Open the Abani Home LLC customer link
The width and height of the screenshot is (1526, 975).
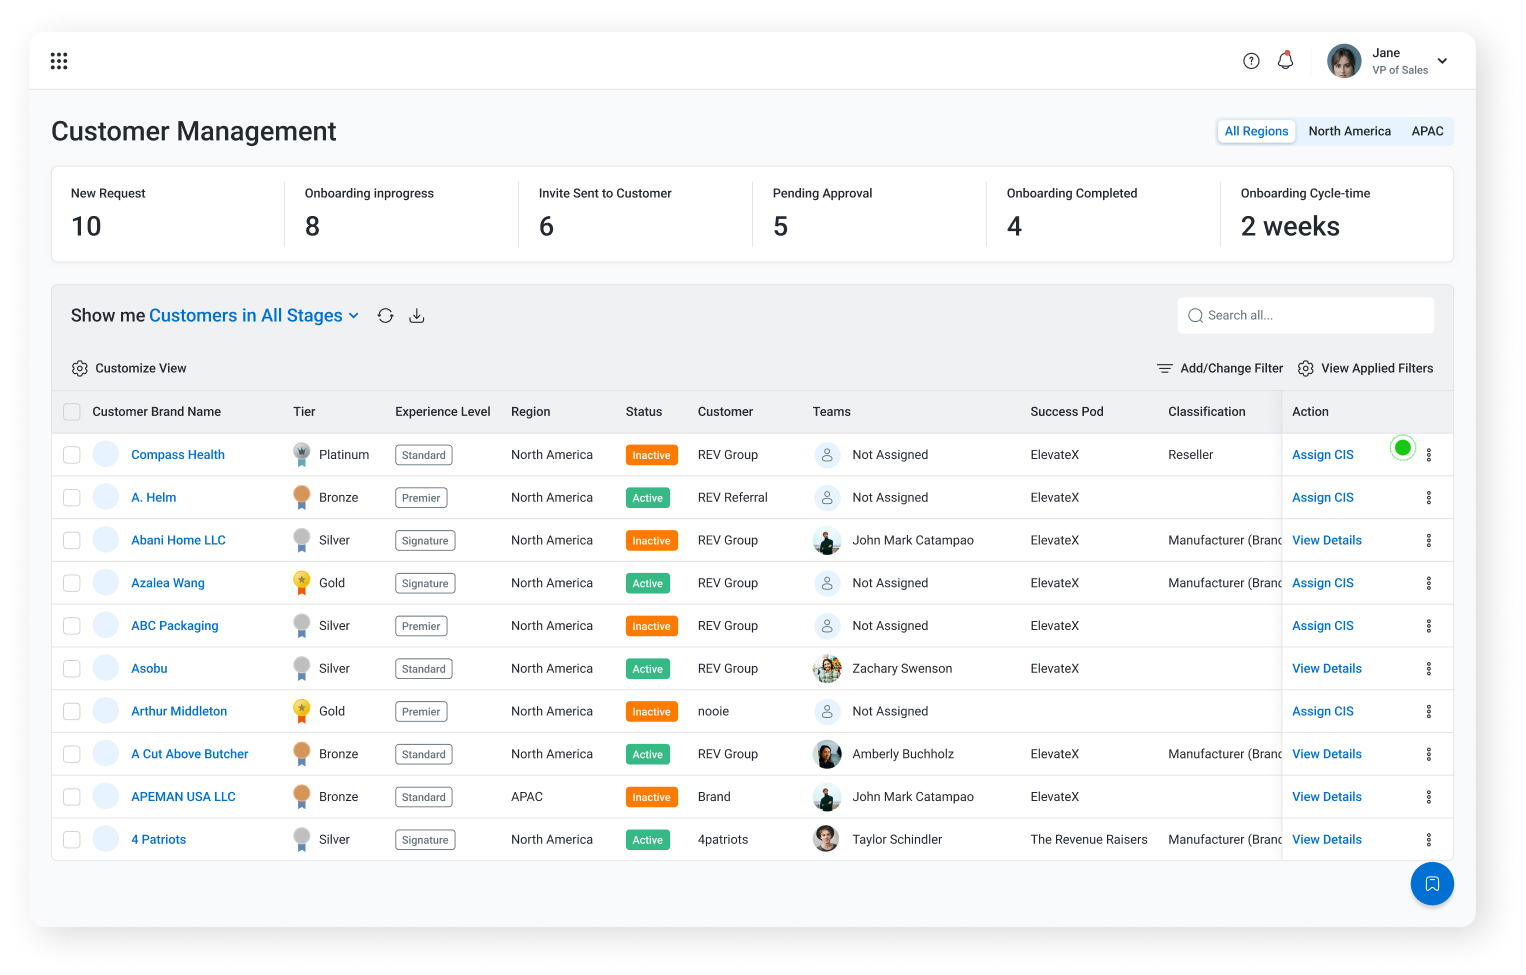pyautogui.click(x=178, y=540)
